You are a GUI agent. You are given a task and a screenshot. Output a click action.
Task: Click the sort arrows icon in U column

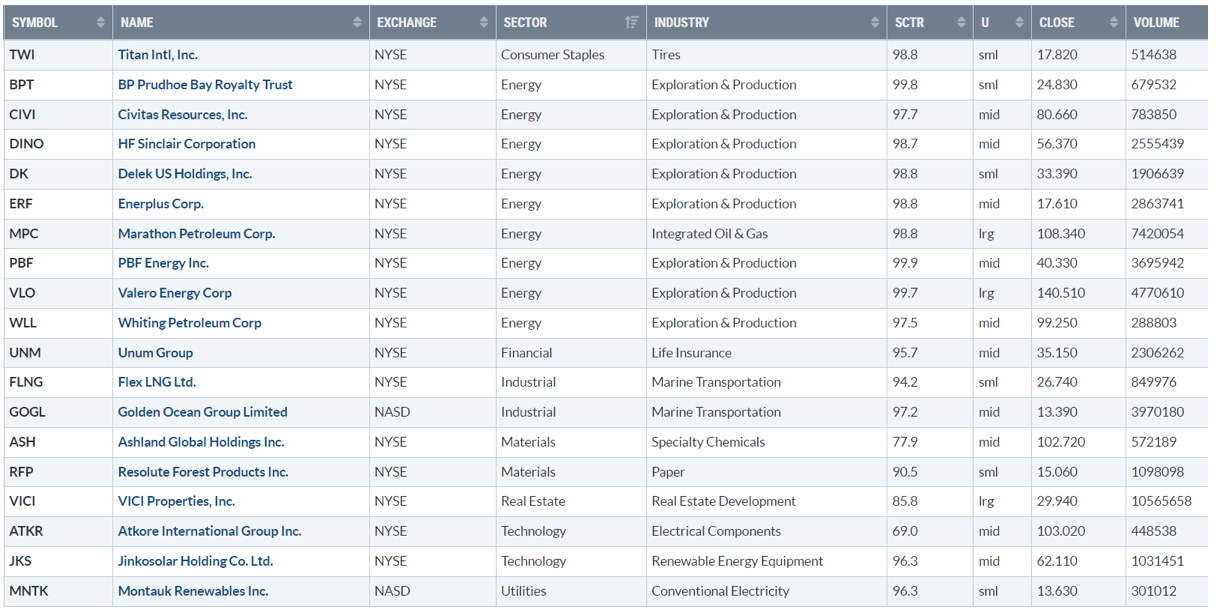(x=1019, y=23)
